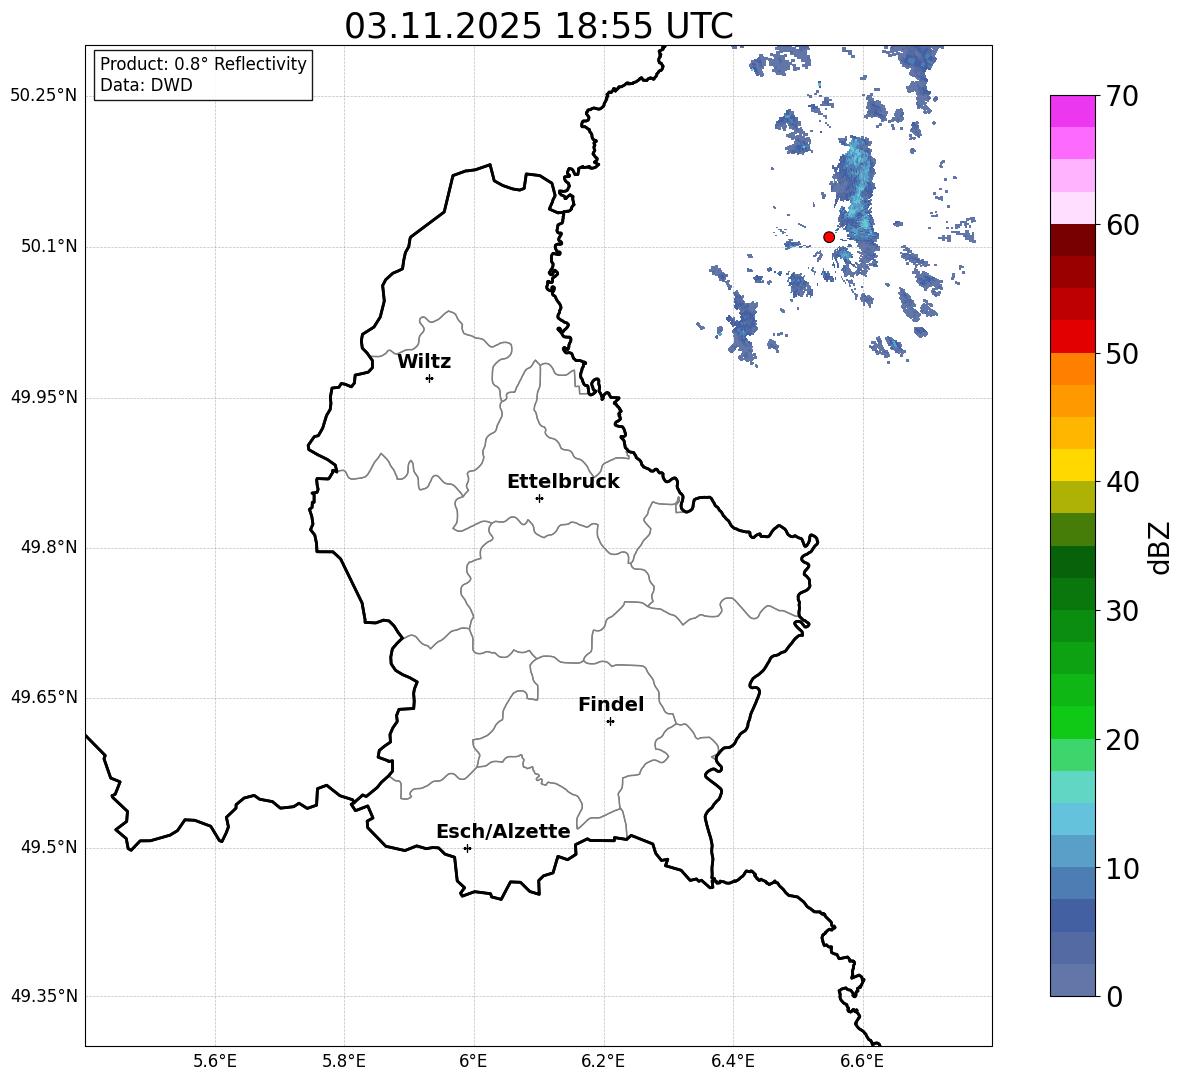Click the 40 colorbar tick label
Viewport: 1184px width, 1081px height.
pyautogui.click(x=1122, y=482)
